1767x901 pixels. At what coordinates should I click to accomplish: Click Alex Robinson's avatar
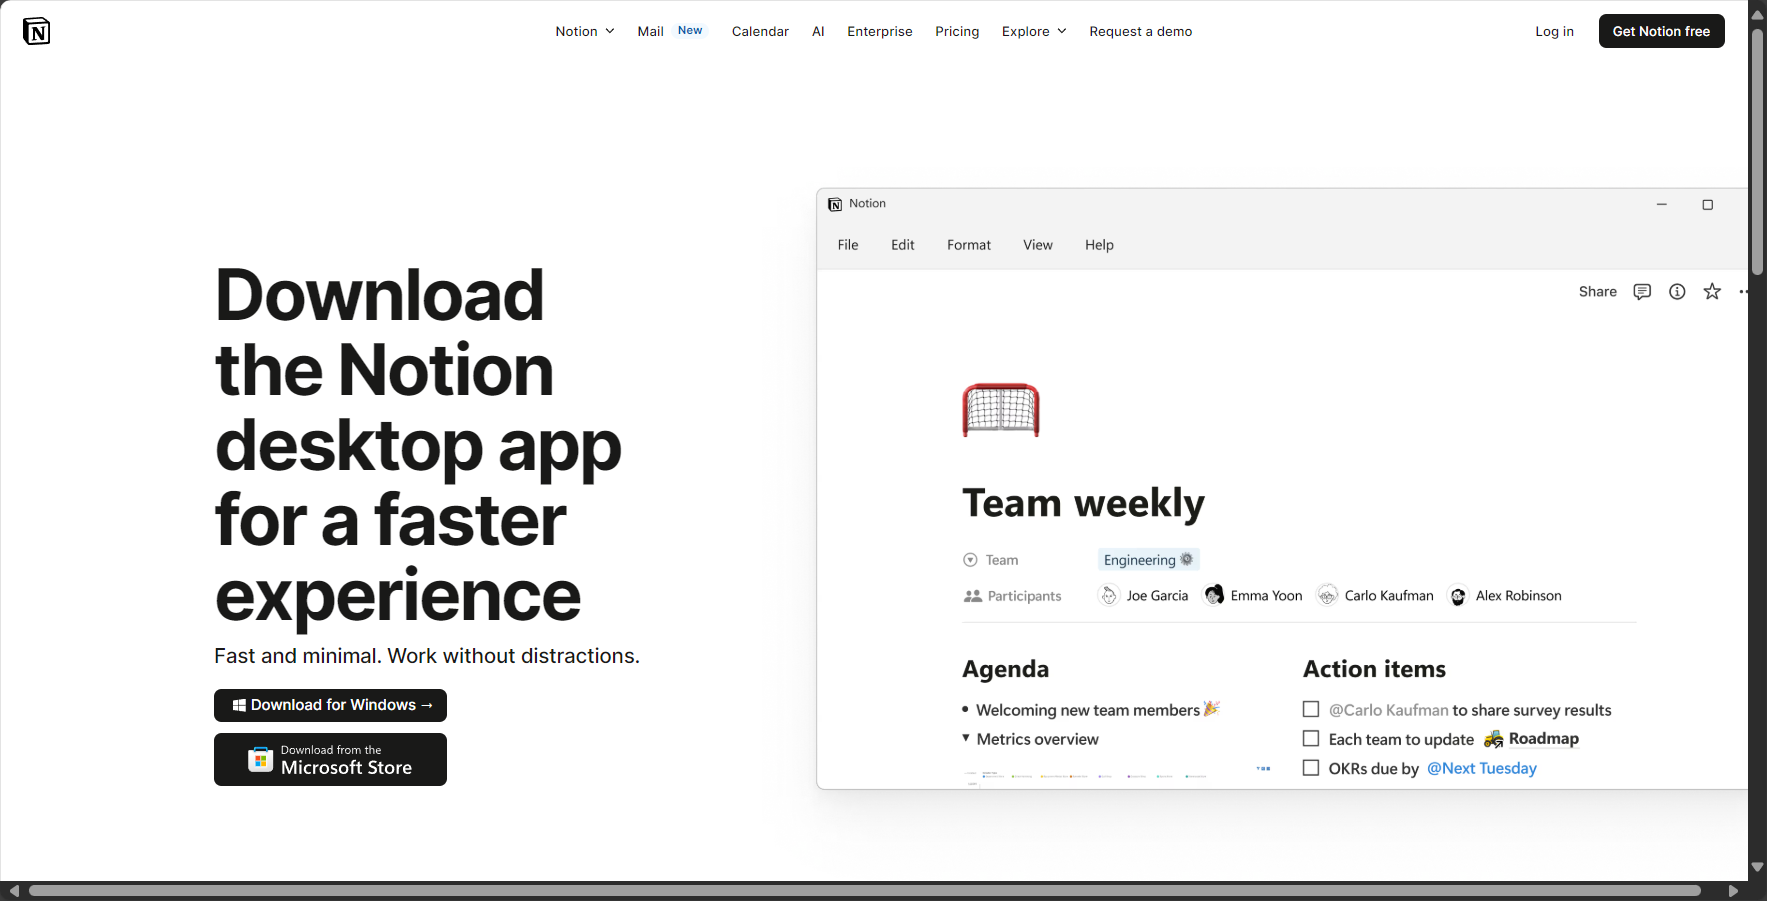pos(1458,596)
